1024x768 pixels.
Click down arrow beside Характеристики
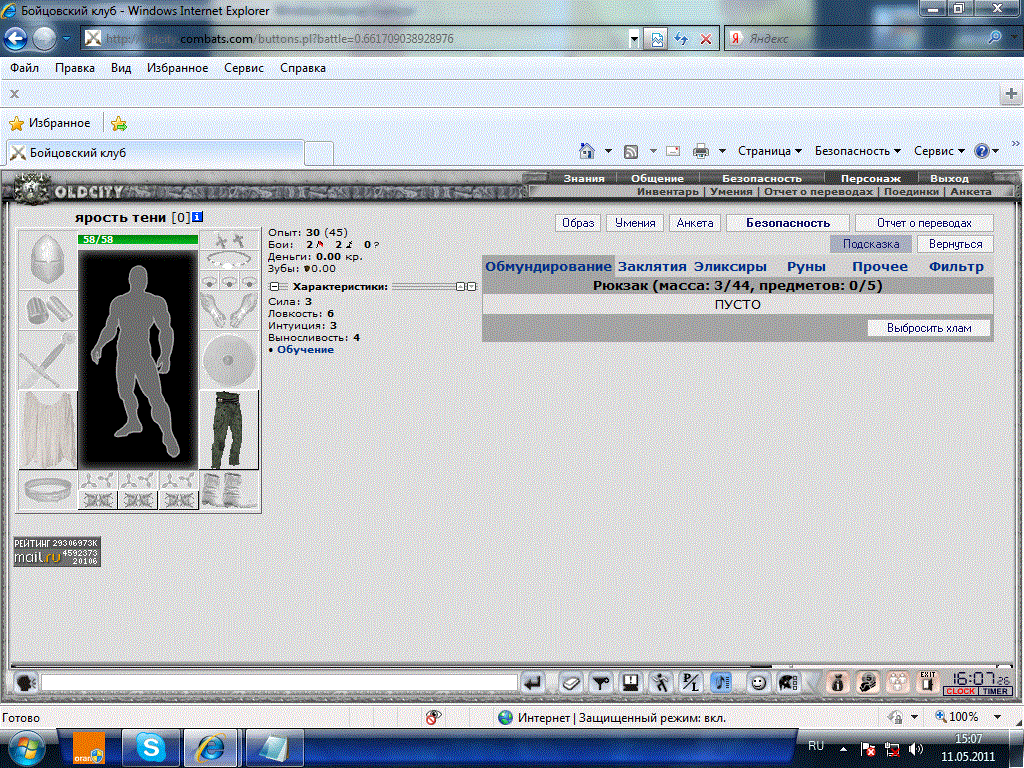[472, 287]
